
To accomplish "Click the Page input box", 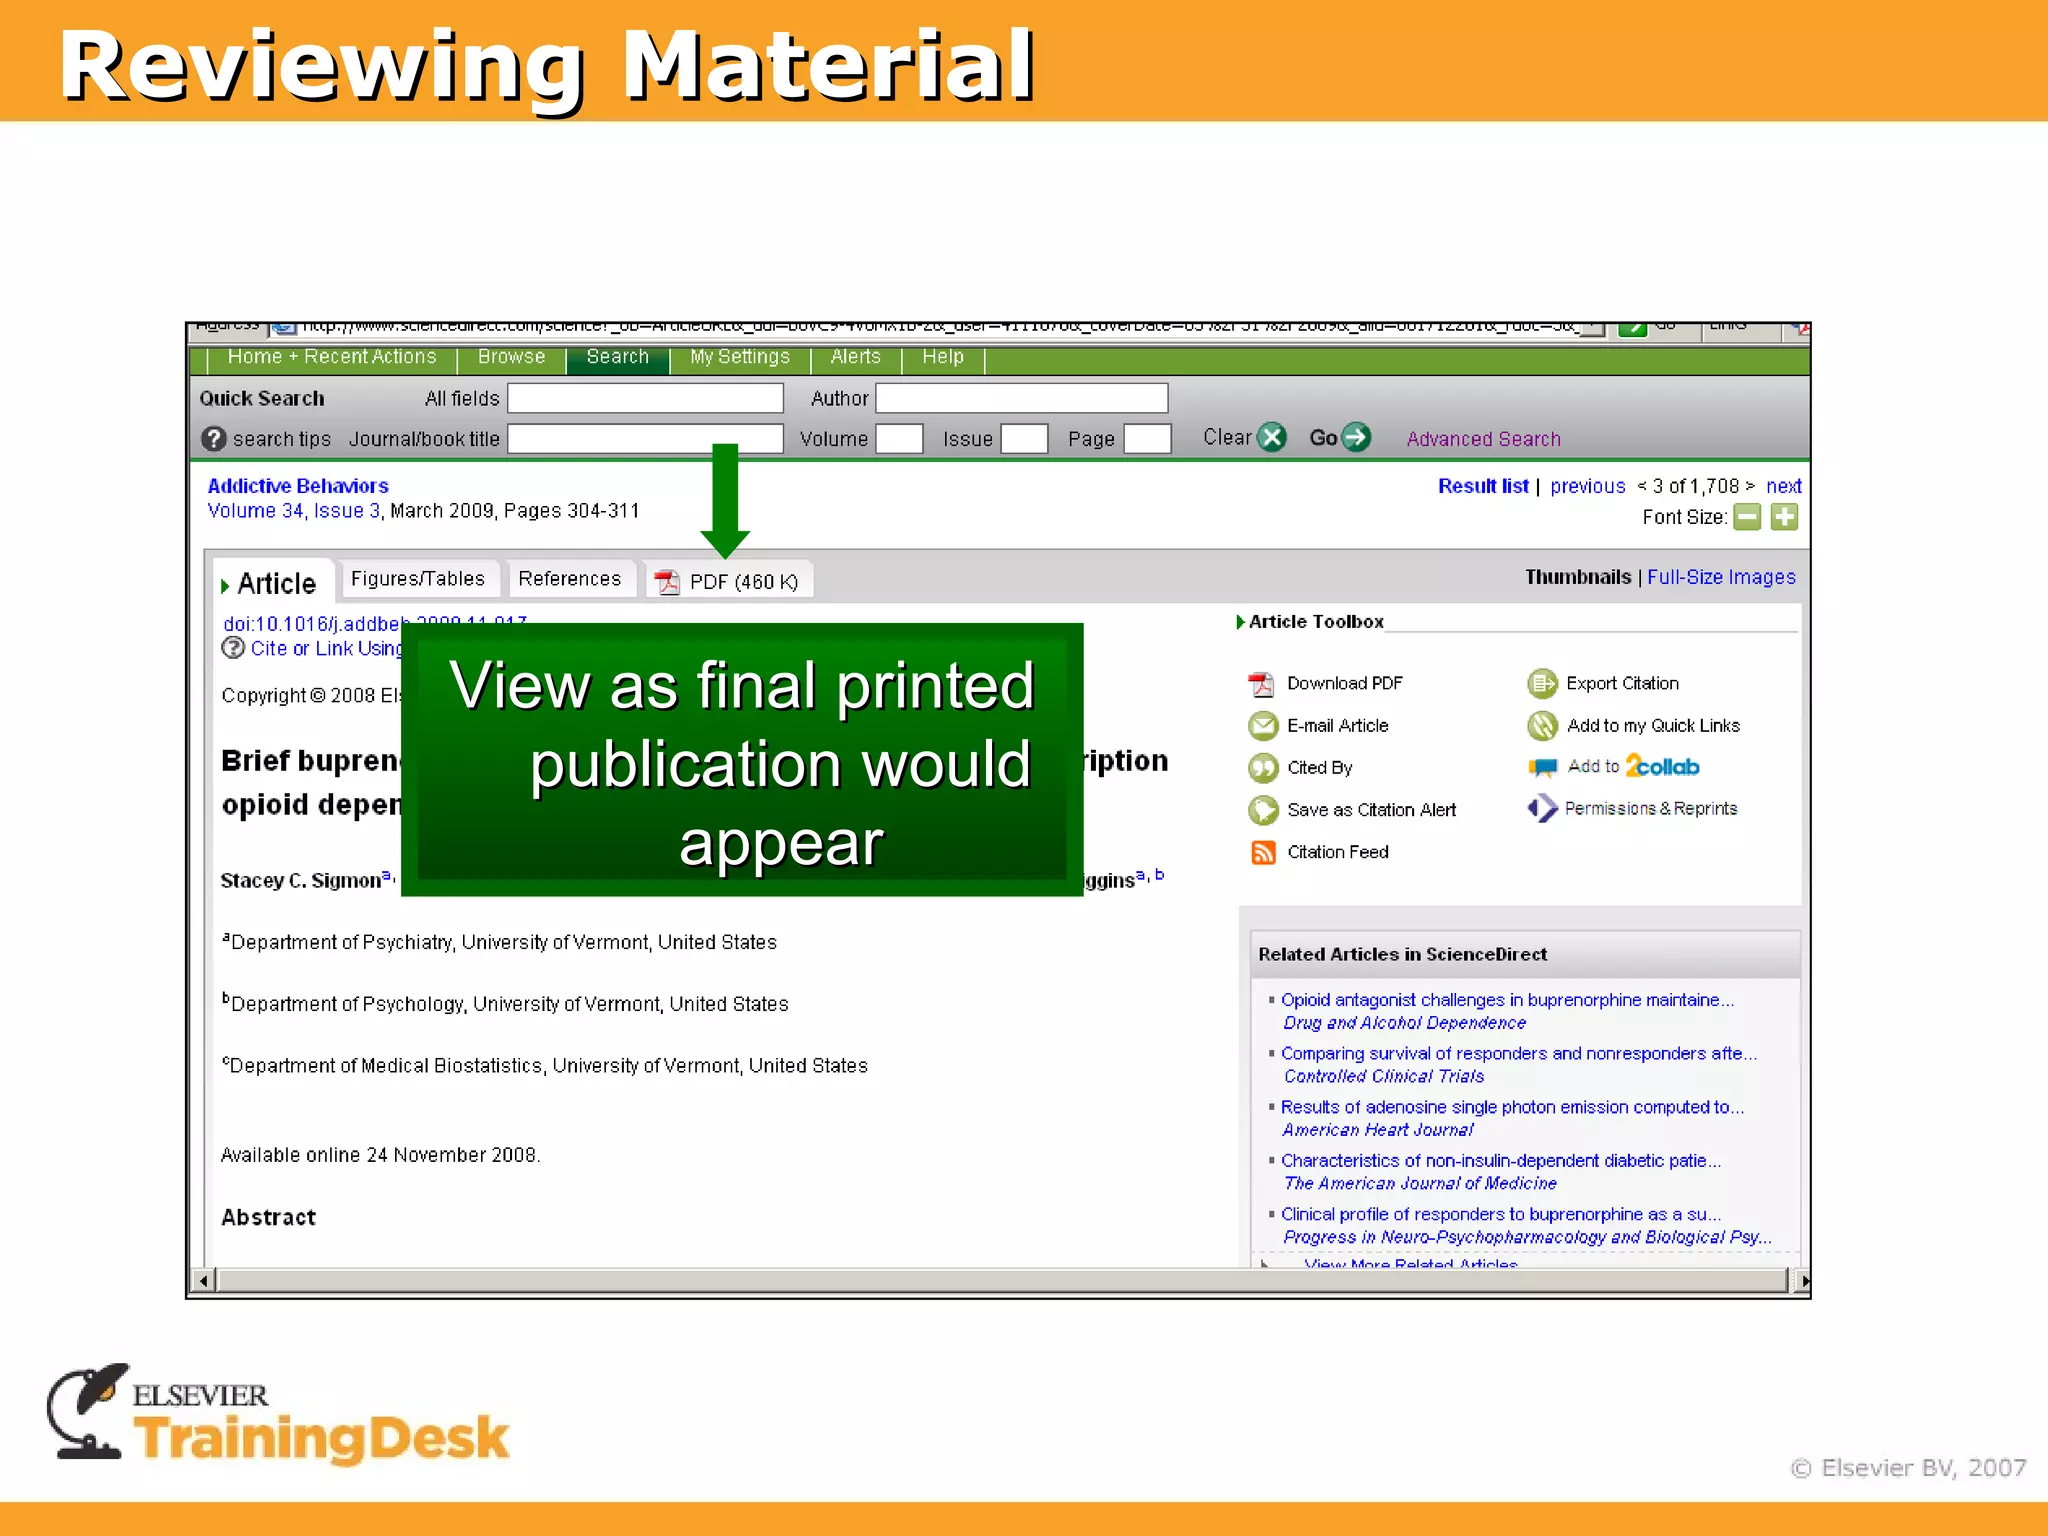I will (1147, 439).
